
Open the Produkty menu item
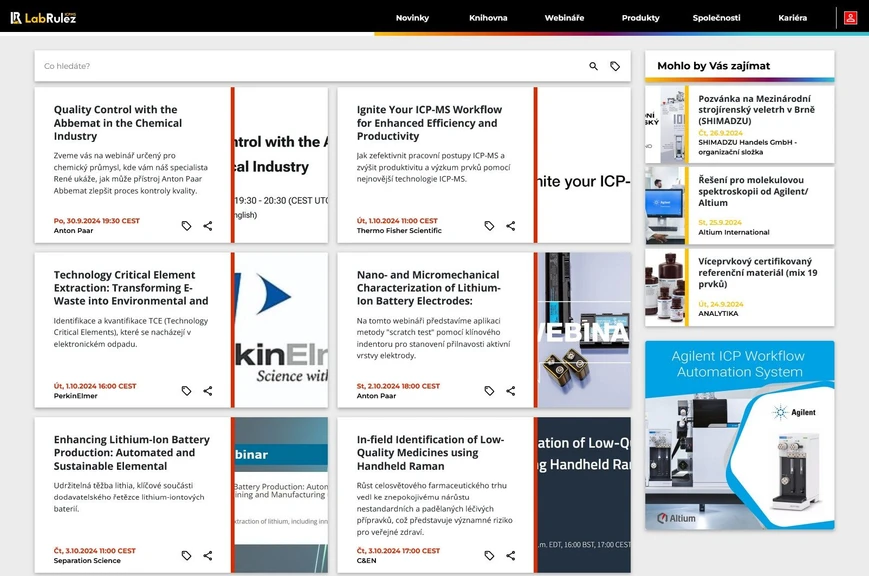[641, 18]
